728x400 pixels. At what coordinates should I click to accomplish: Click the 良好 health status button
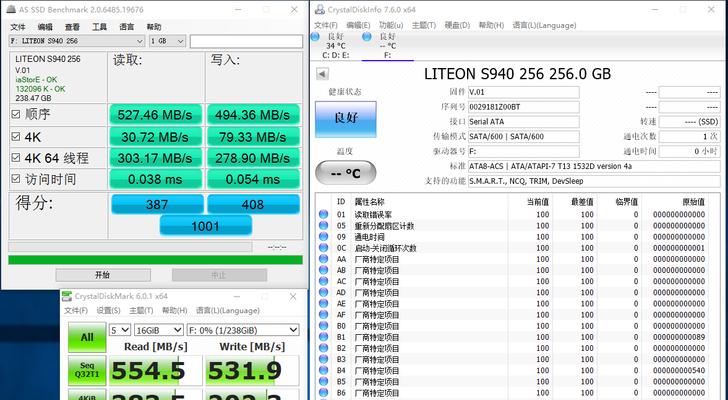[x=346, y=119]
